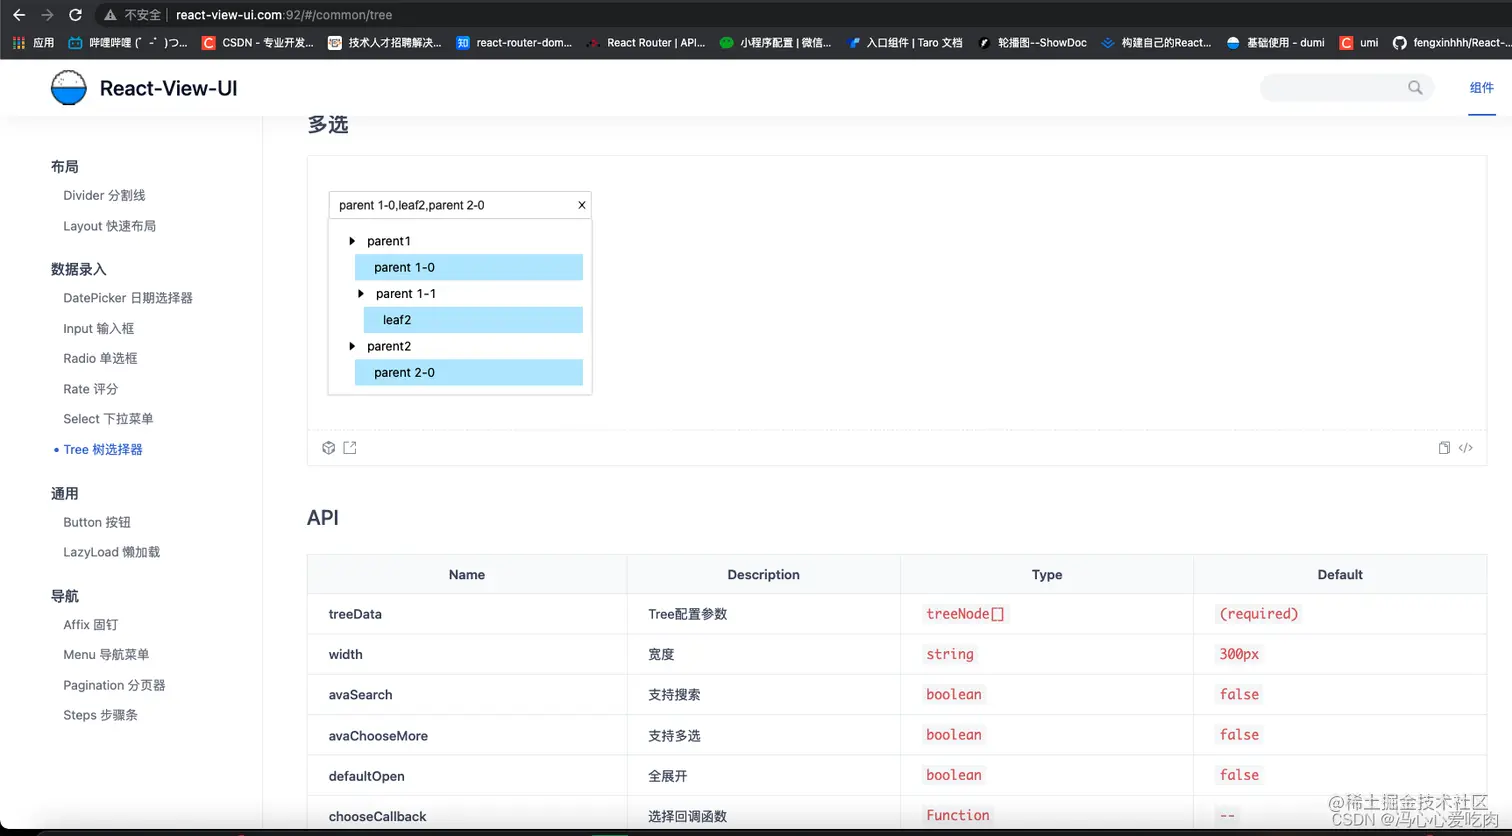
Task: Open the Apps grid bookmark icon
Action: coord(19,43)
